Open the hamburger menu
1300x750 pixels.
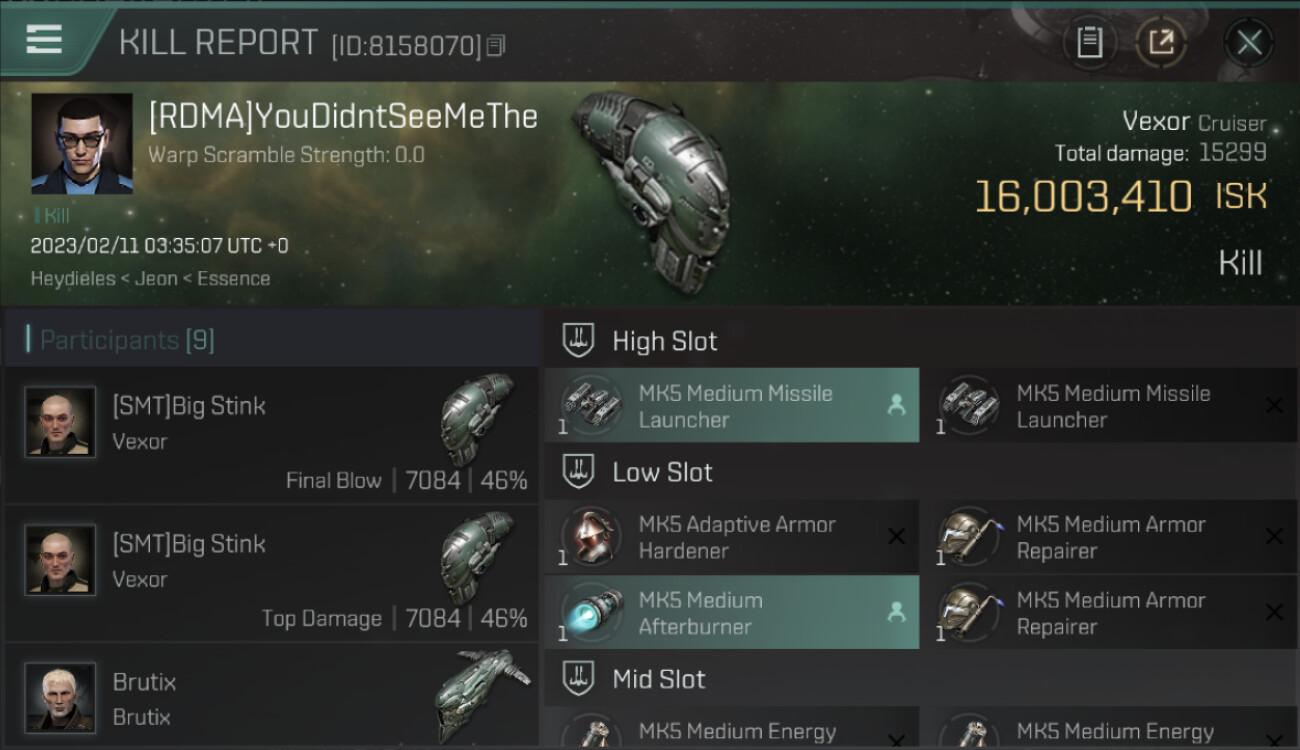coord(44,40)
